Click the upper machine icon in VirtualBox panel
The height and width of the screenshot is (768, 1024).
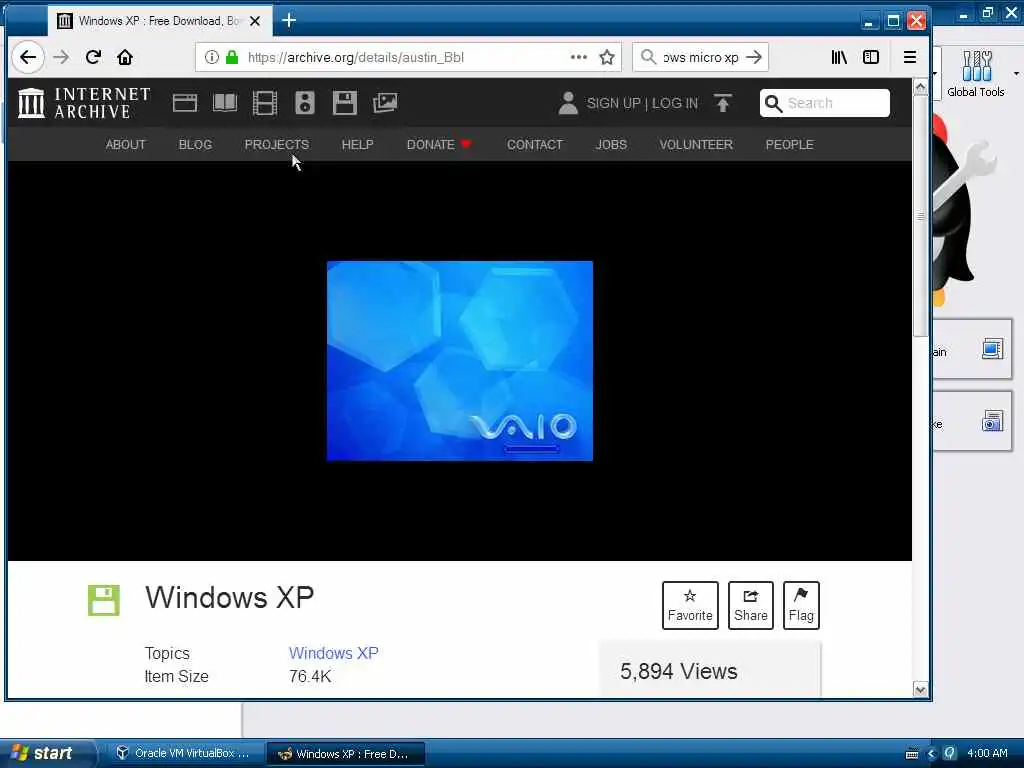[x=993, y=349]
